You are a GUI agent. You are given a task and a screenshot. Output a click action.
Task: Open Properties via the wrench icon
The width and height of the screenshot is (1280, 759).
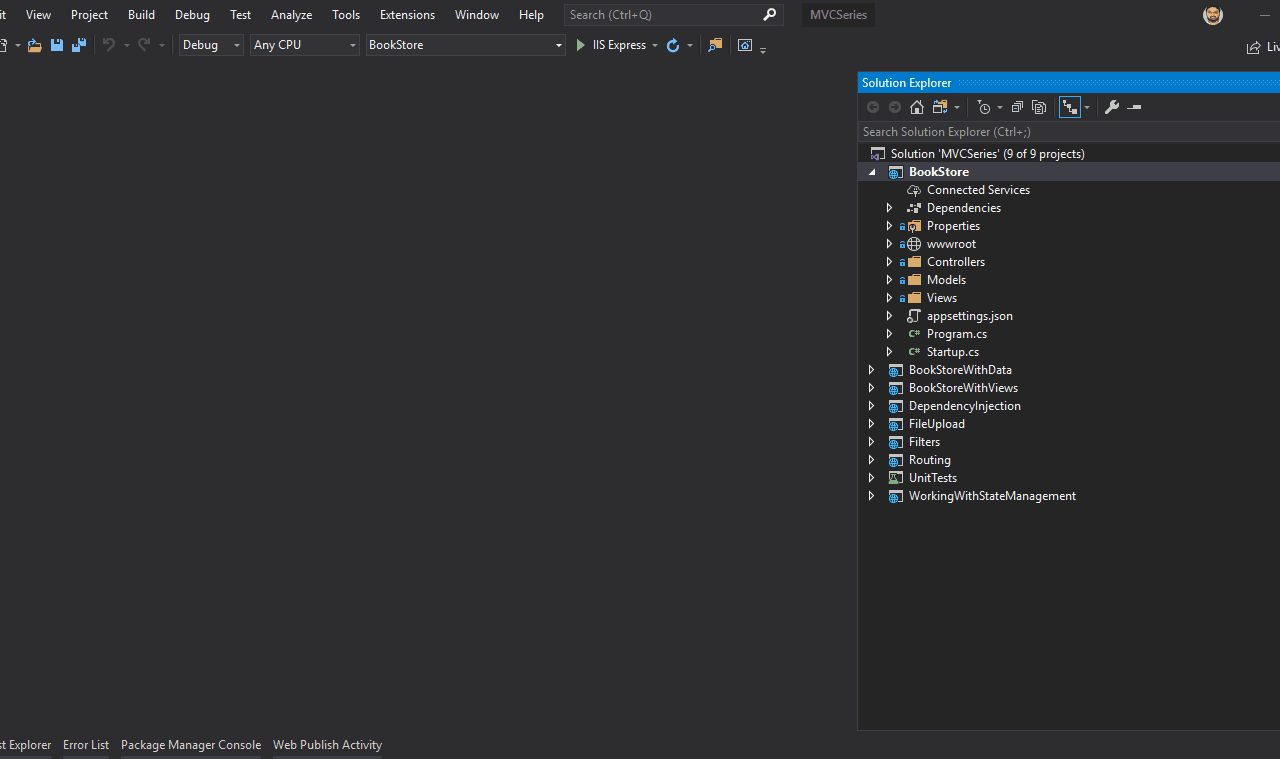tap(1111, 107)
